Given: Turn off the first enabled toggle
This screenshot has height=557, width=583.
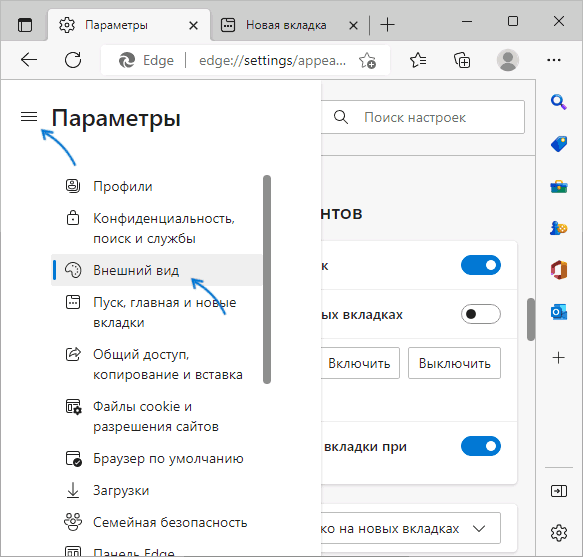Looking at the screenshot, I should 481,265.
